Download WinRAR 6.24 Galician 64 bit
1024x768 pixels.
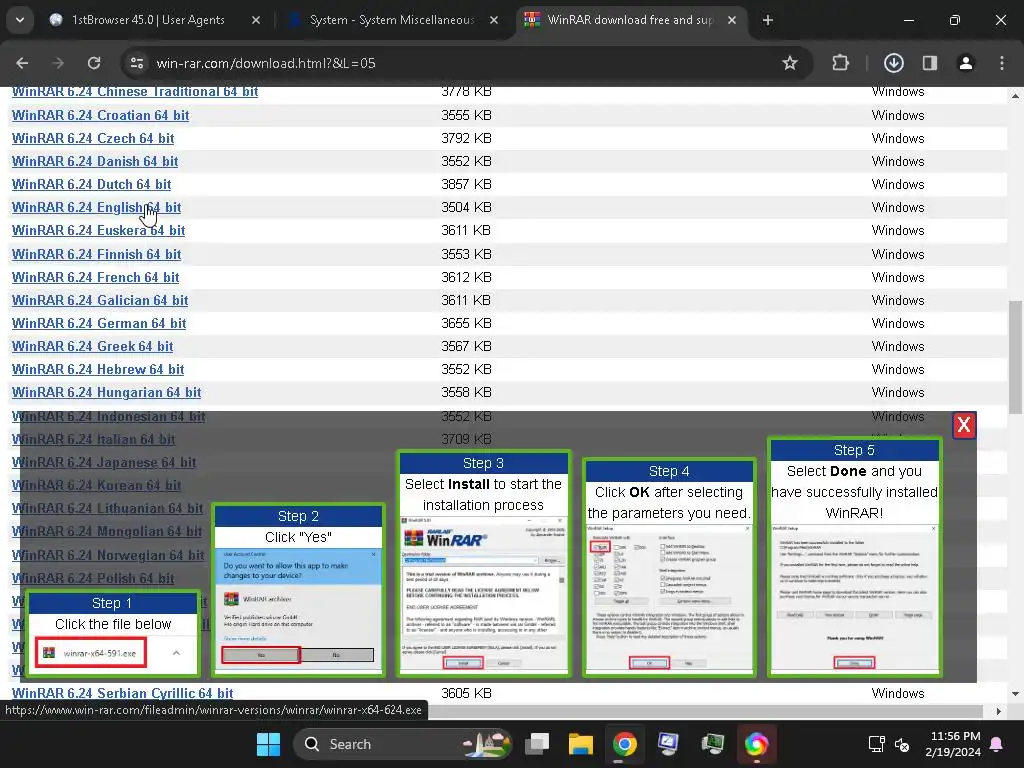tap(100, 300)
